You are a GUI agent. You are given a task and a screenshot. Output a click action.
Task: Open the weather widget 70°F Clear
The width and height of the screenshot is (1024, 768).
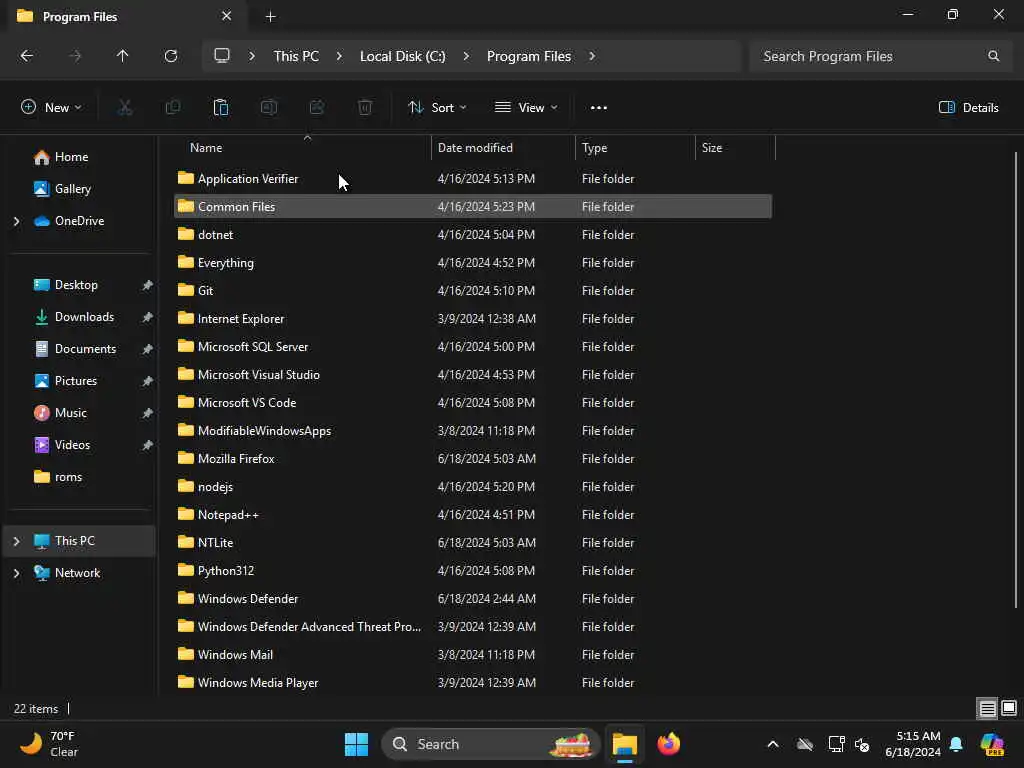click(49, 744)
